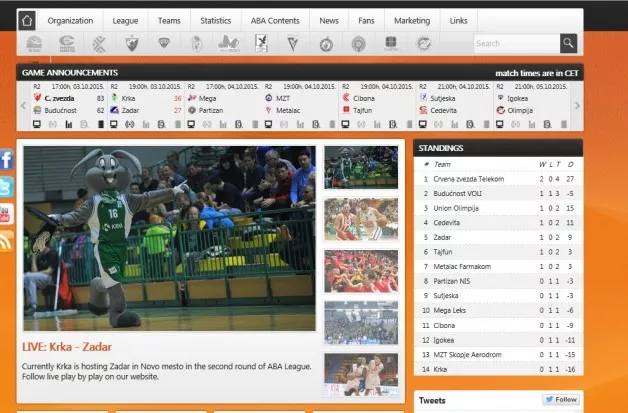The width and height of the screenshot is (628, 413).
Task: Open the ABA Contents menu
Action: pos(273,20)
